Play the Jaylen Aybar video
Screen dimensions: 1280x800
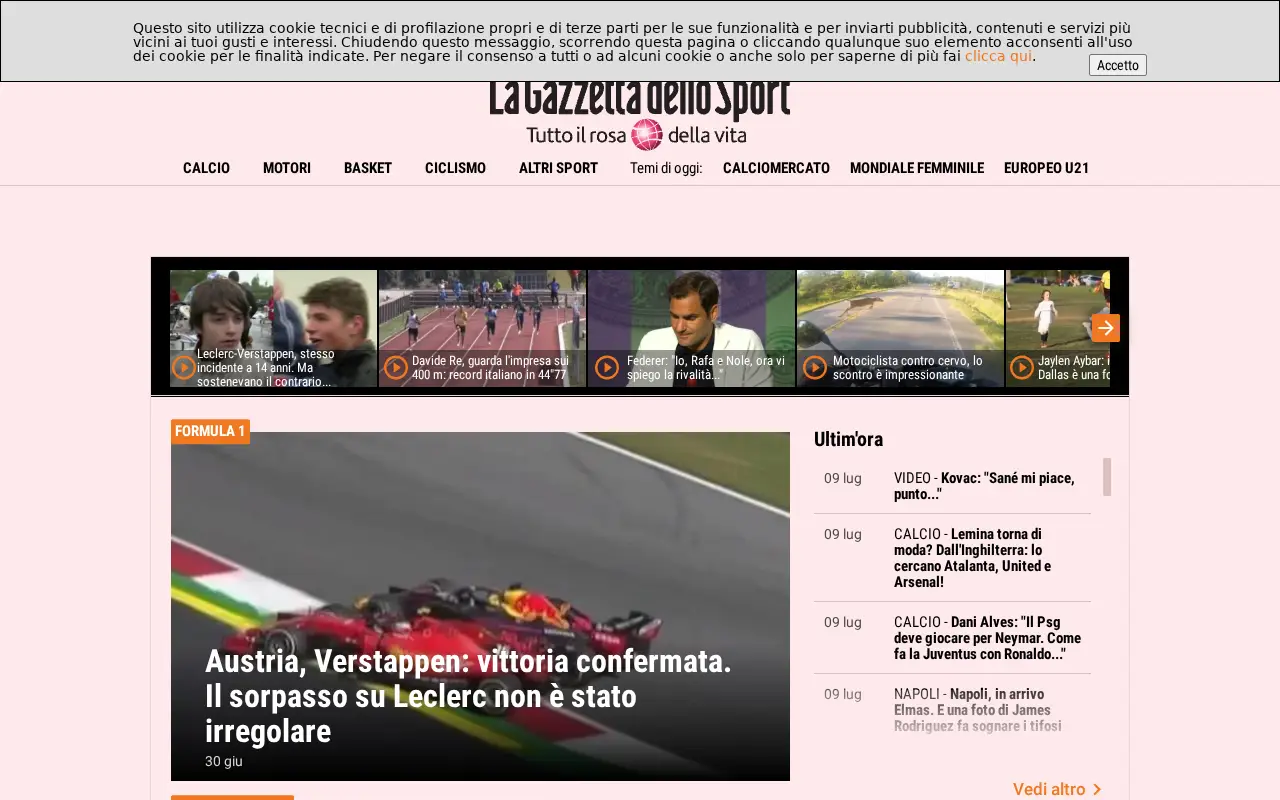tap(1022, 367)
